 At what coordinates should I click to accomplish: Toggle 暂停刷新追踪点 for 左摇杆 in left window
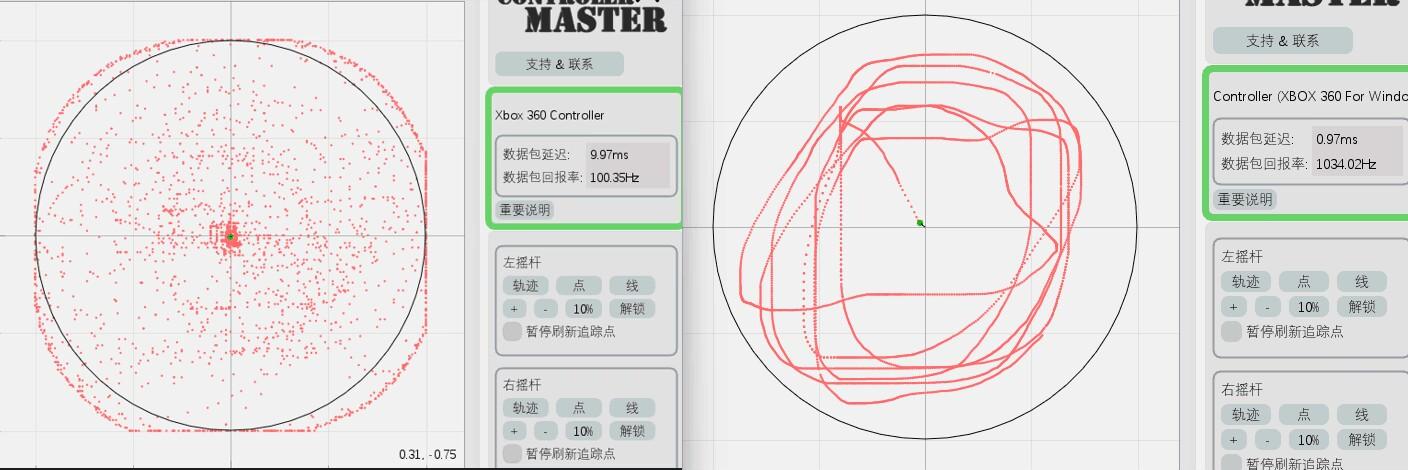click(512, 332)
